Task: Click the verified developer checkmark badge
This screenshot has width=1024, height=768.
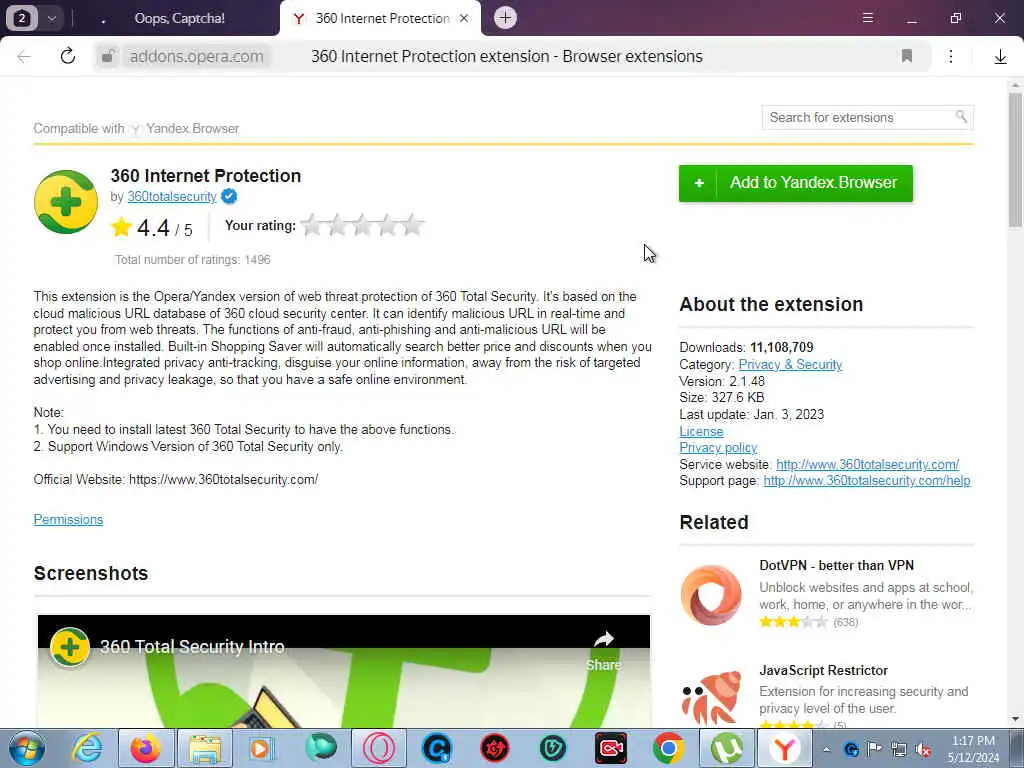Action: pos(229,196)
